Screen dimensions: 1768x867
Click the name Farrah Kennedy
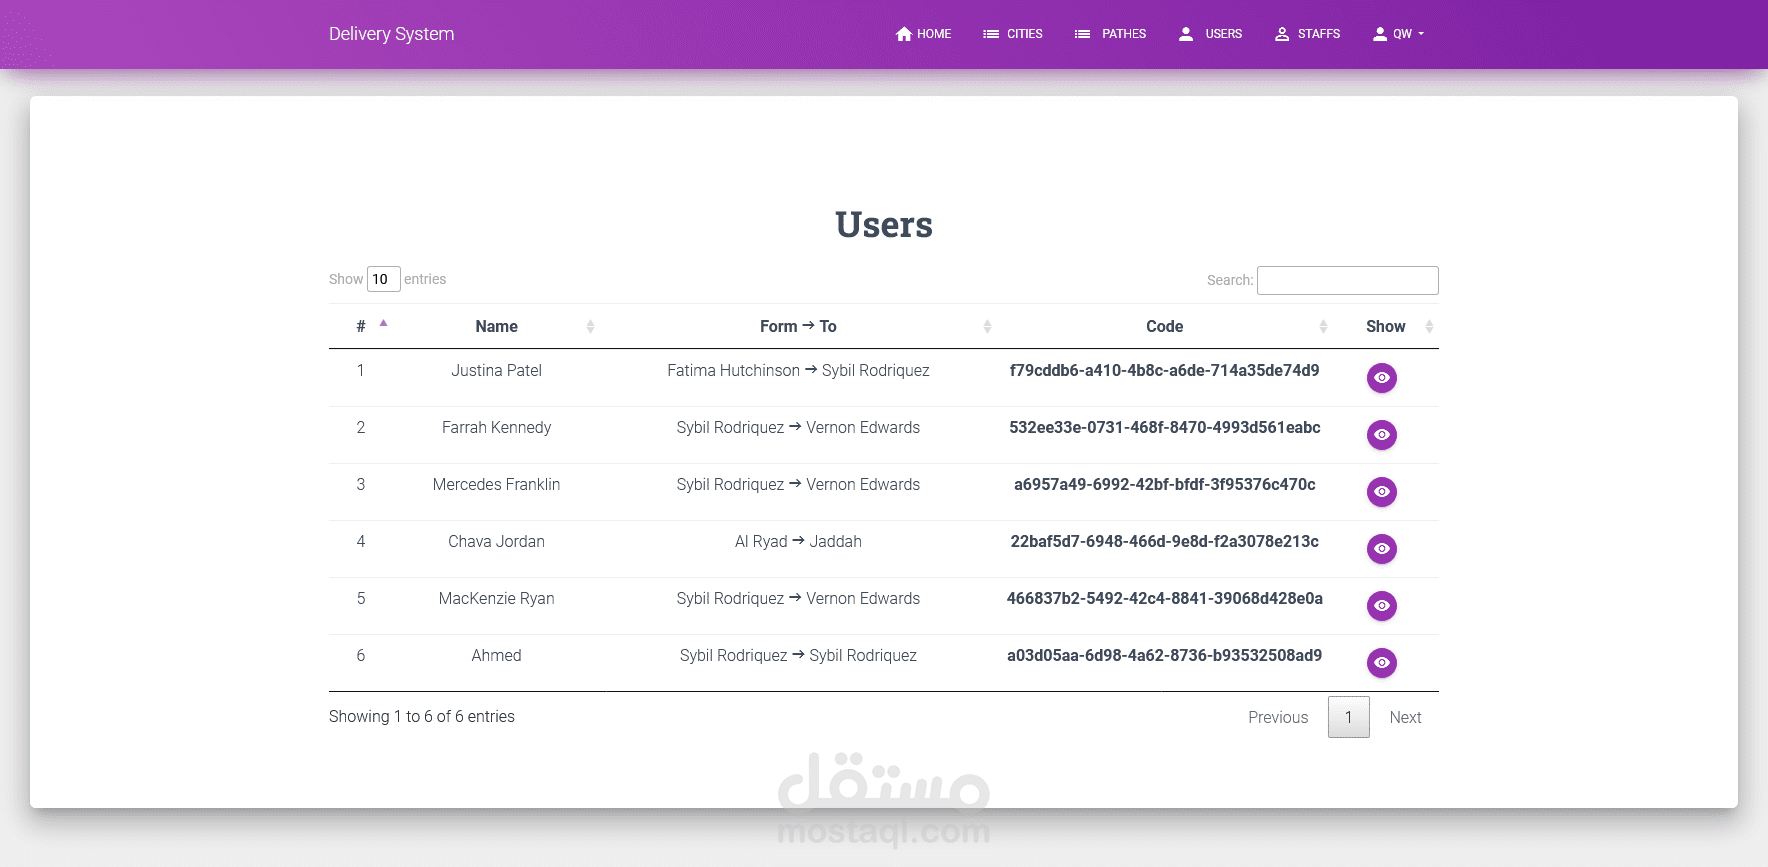tap(496, 427)
